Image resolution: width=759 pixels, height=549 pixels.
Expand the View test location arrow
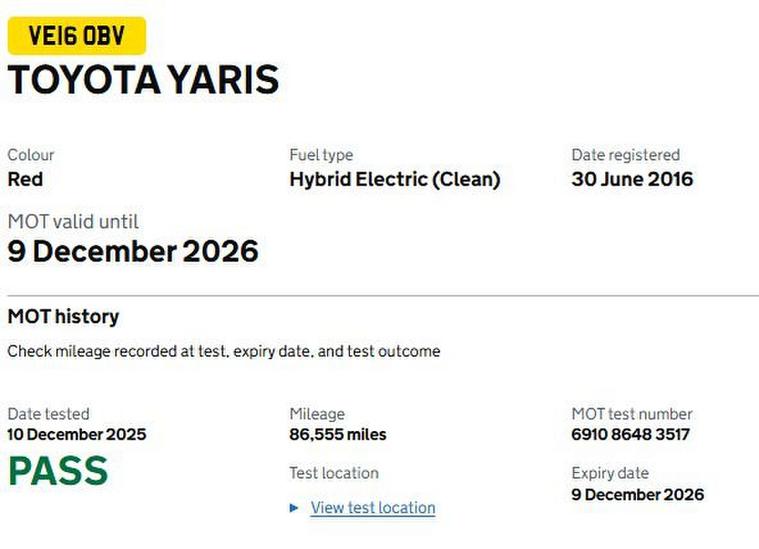(x=294, y=508)
